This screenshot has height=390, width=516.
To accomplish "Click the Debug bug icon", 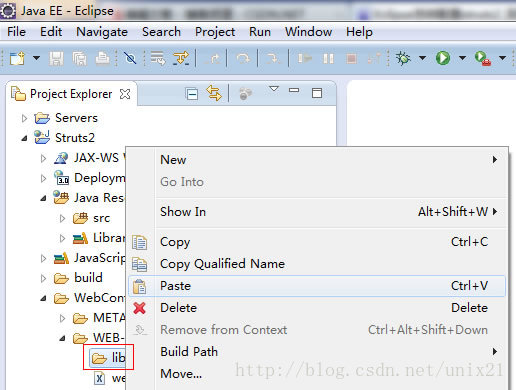I will coord(403,58).
